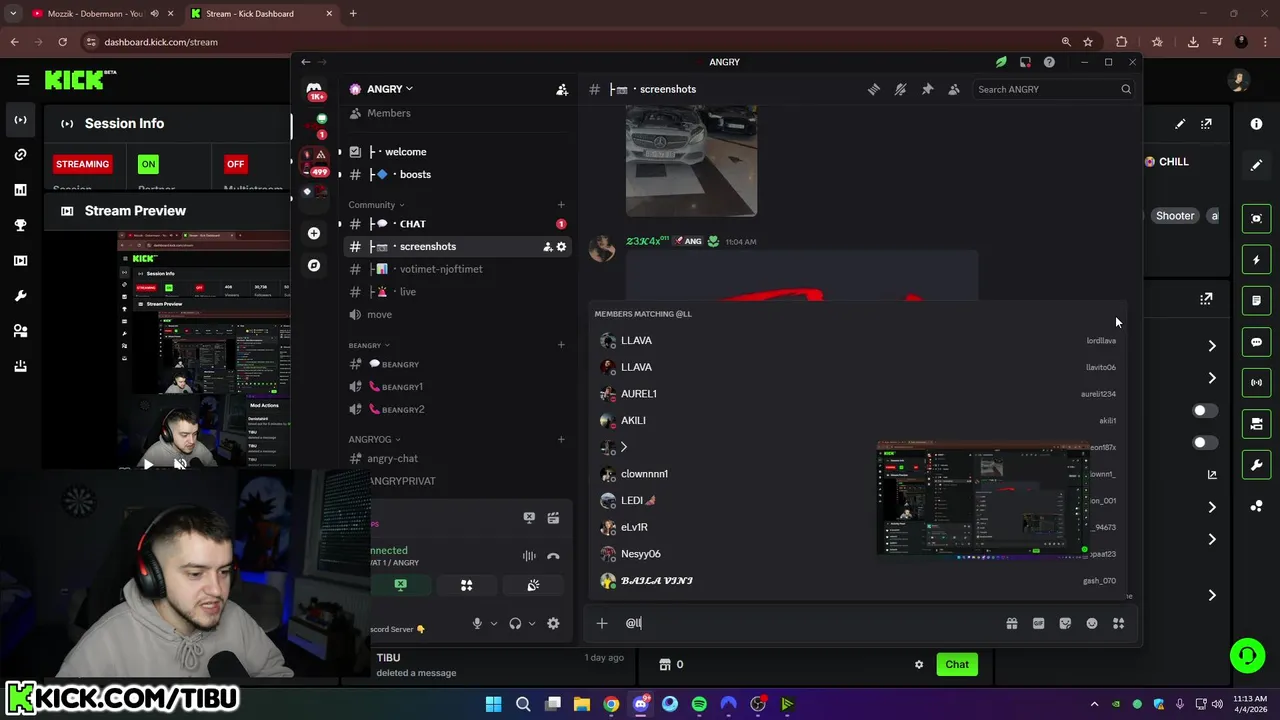Screen dimensions: 1280x720
Task: Open notification settings bell-slash icon
Action: coord(900,89)
